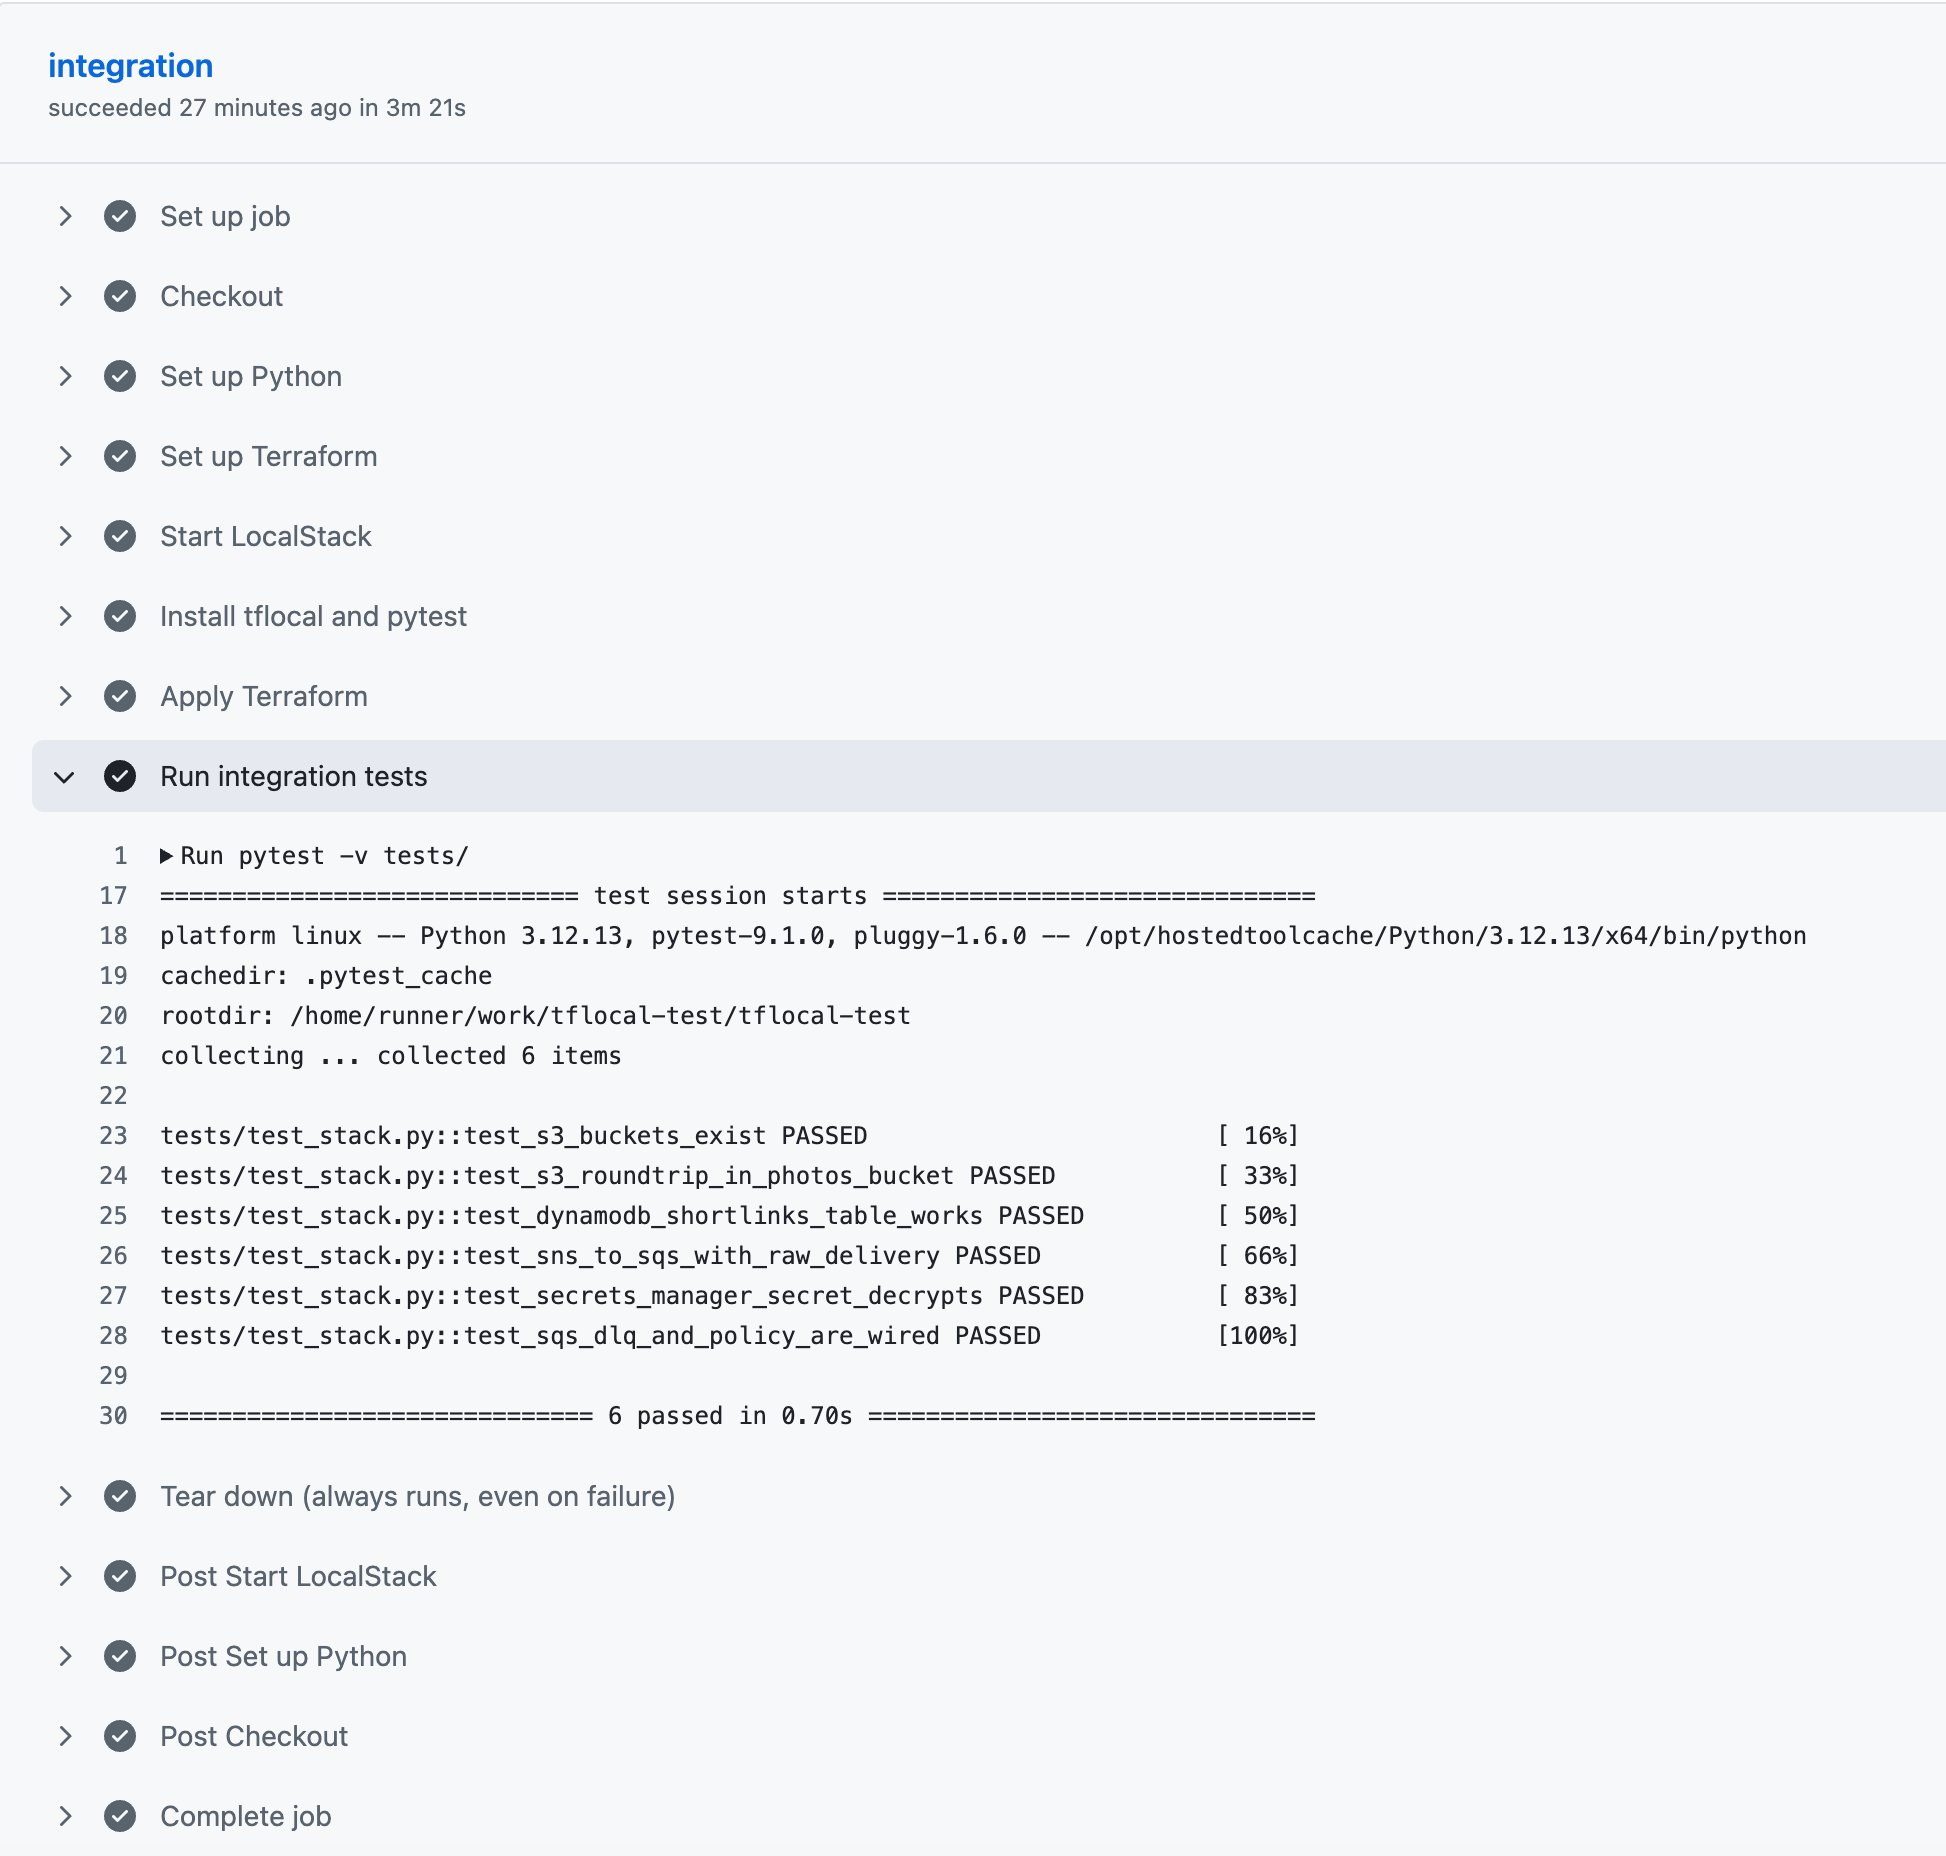
Task: Select log line number 23
Action: [113, 1136]
